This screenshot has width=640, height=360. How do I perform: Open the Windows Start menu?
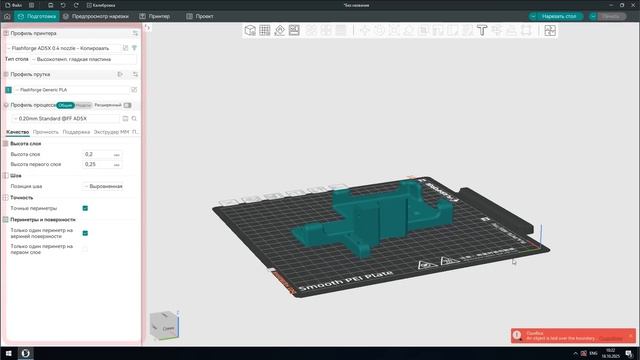(x=8, y=353)
